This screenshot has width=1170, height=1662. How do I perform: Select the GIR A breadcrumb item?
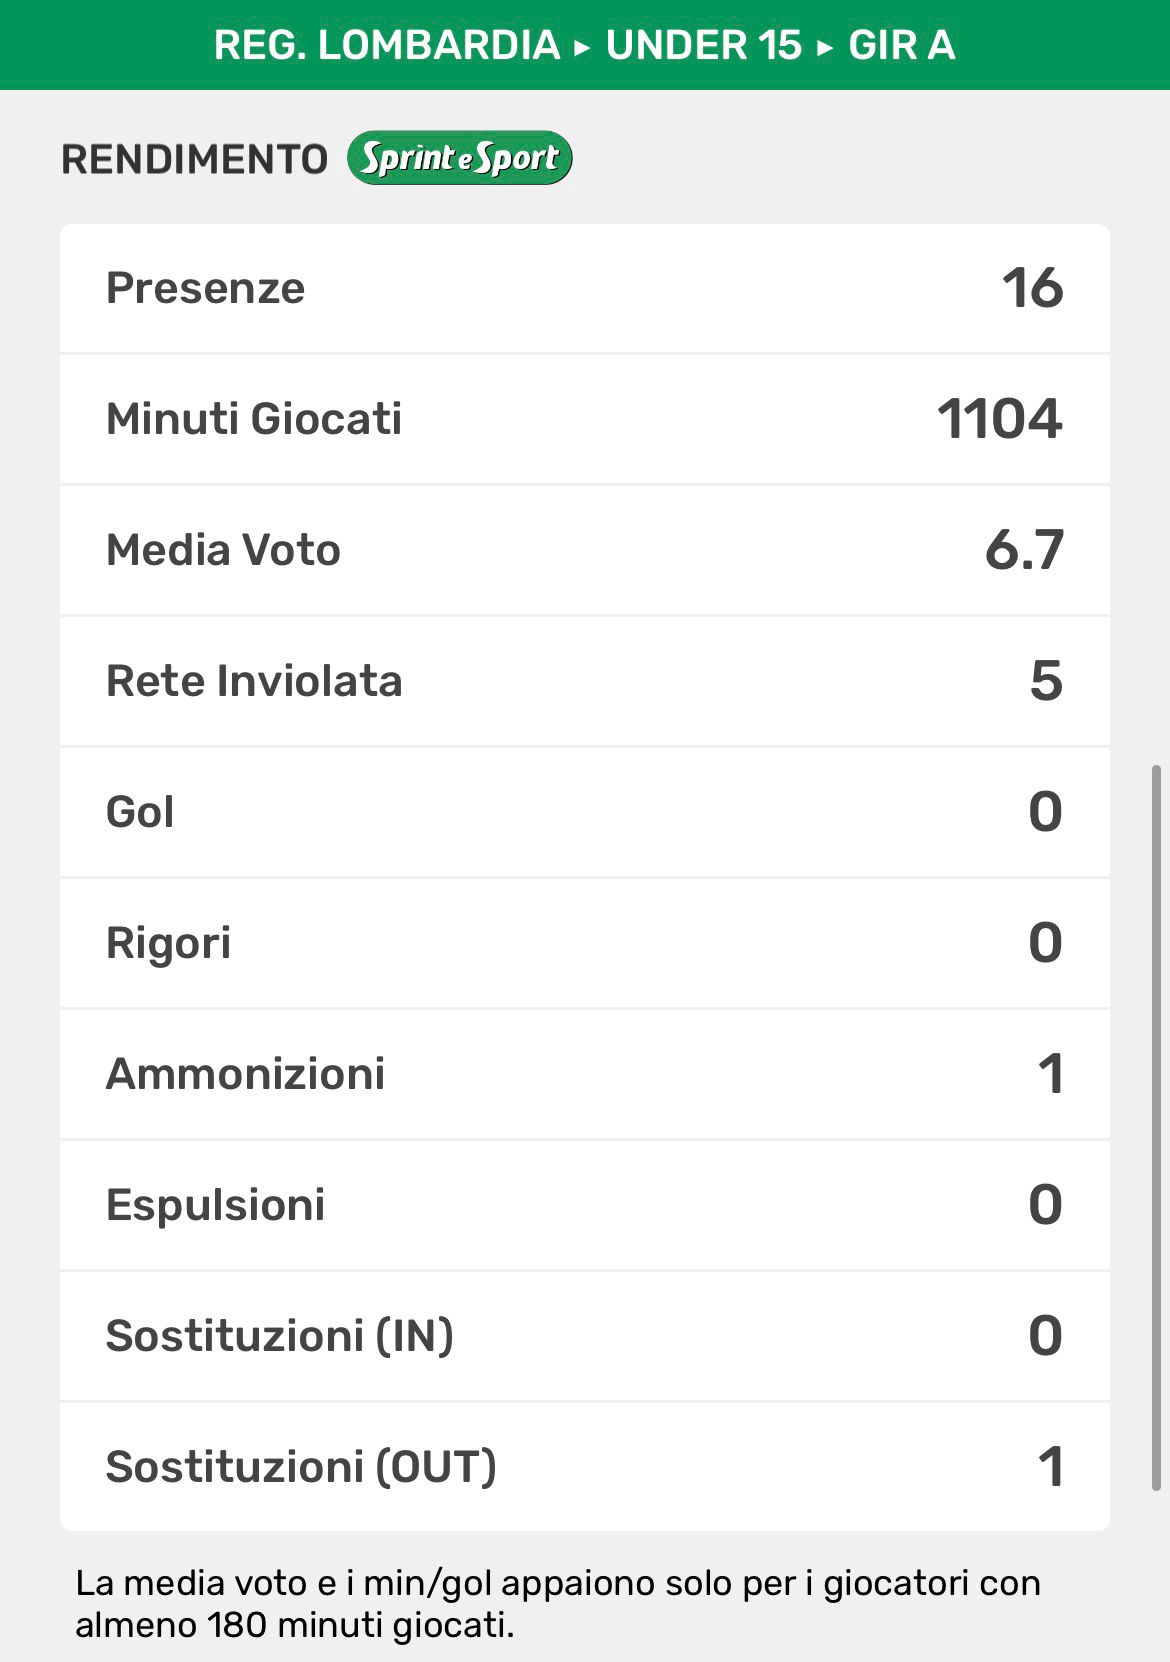click(902, 45)
